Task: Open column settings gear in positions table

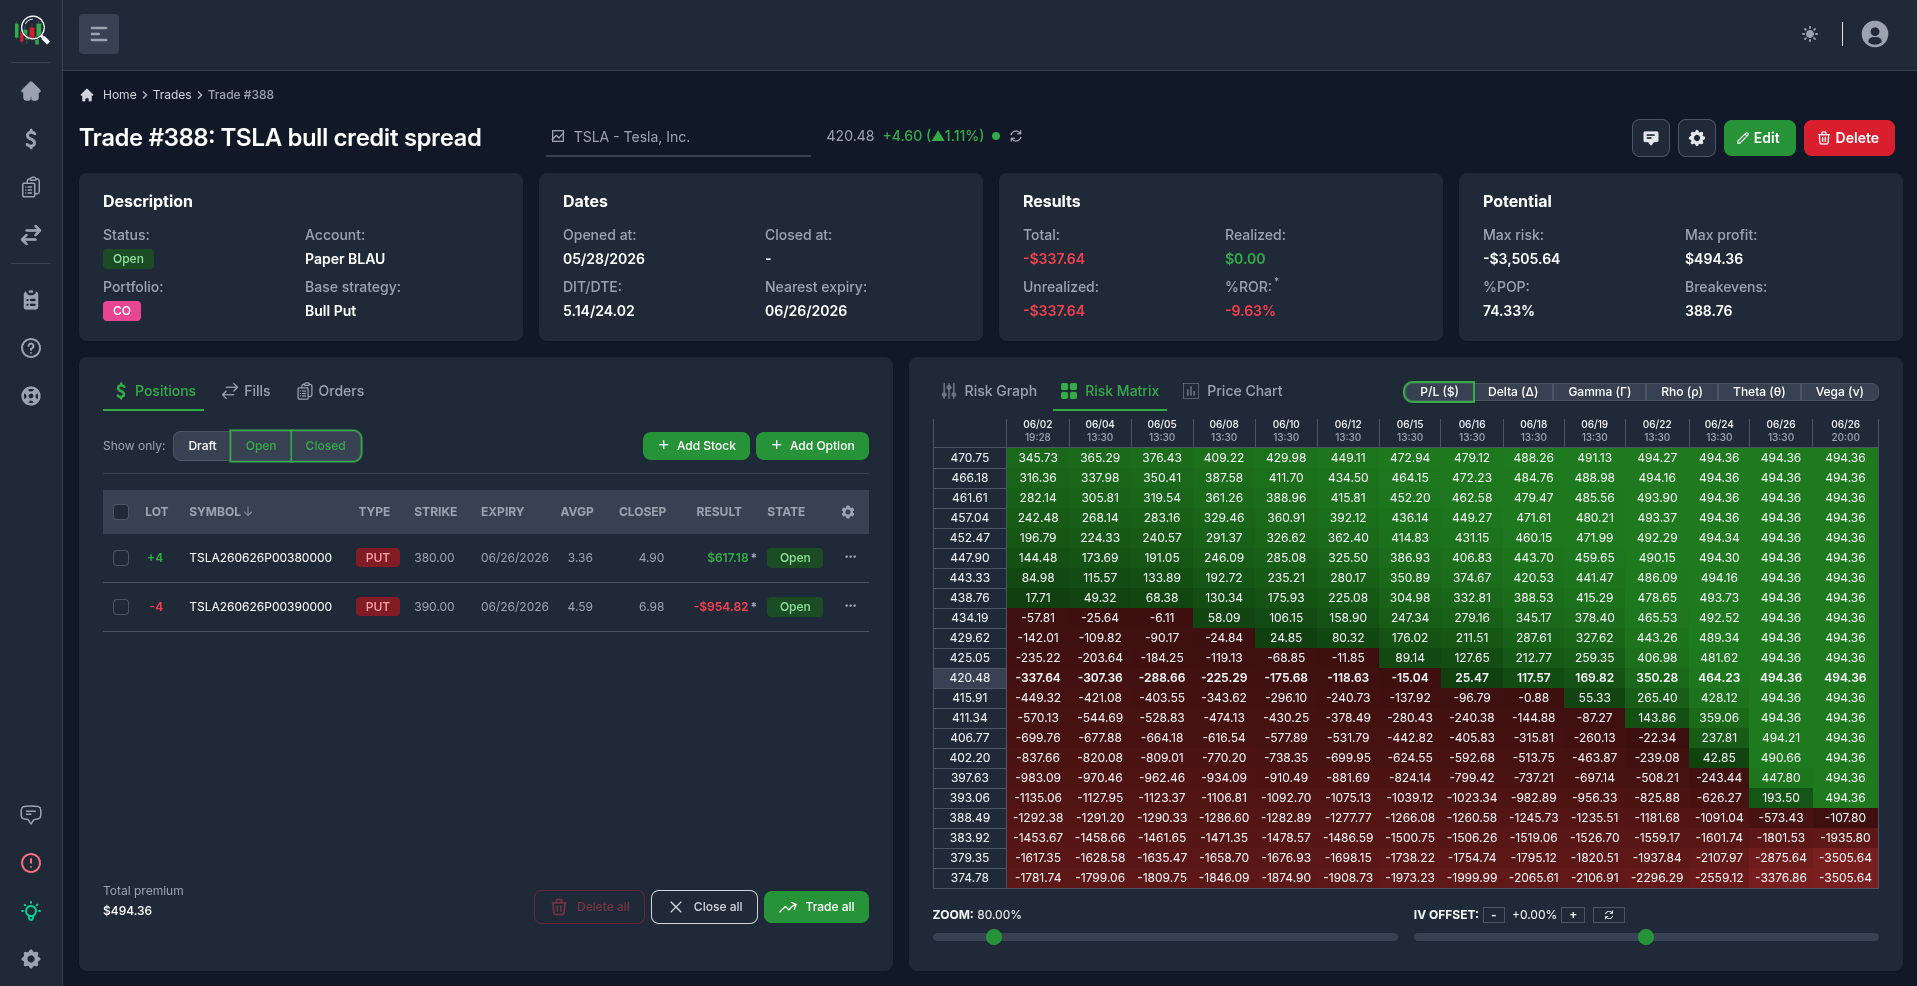Action: [848, 512]
